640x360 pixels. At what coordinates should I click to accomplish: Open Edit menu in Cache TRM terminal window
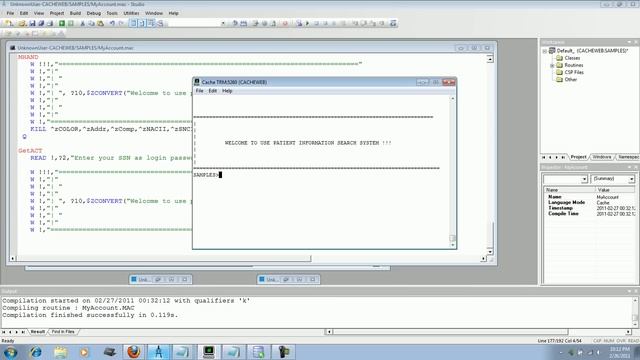click(213, 91)
